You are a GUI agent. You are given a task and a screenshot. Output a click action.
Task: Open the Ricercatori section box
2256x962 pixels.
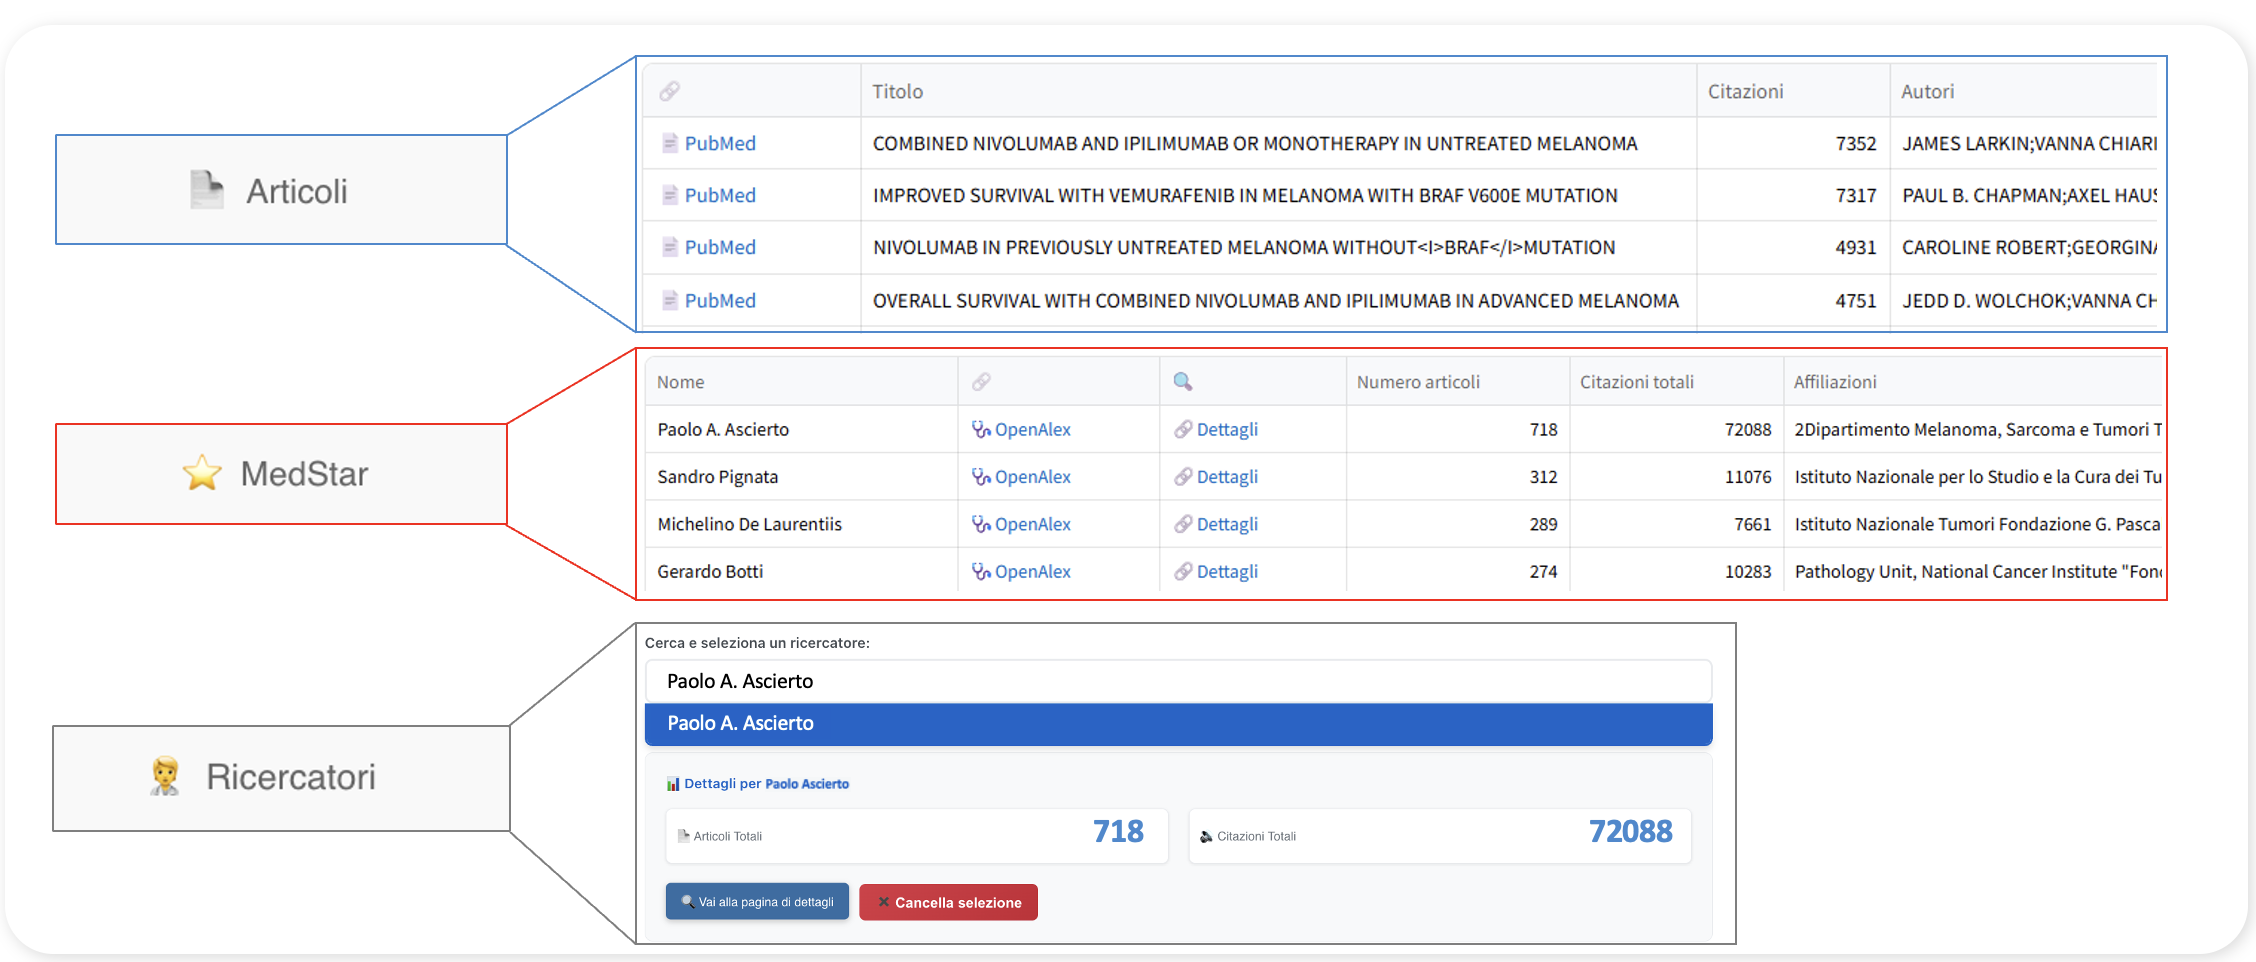click(281, 778)
